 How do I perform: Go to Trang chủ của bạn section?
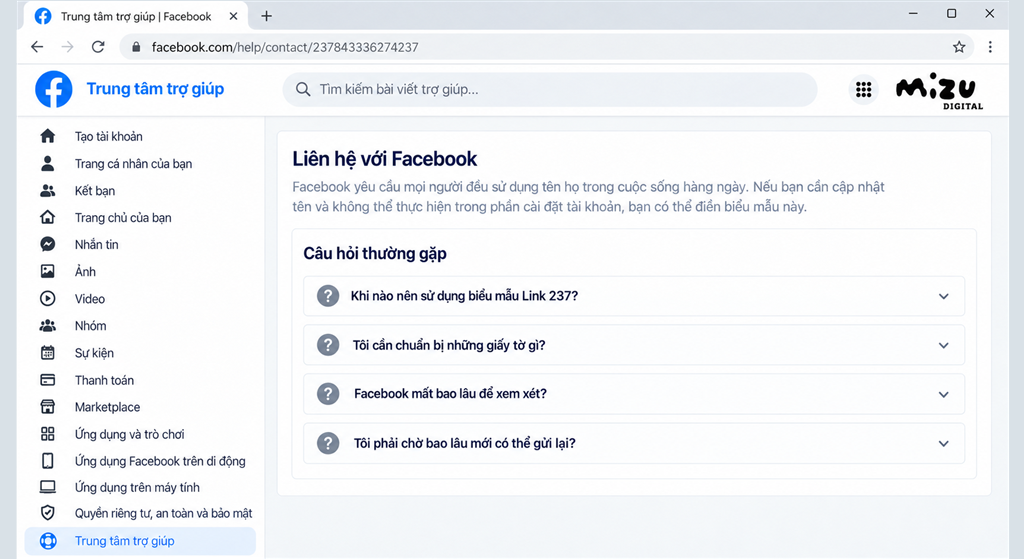tap(123, 217)
